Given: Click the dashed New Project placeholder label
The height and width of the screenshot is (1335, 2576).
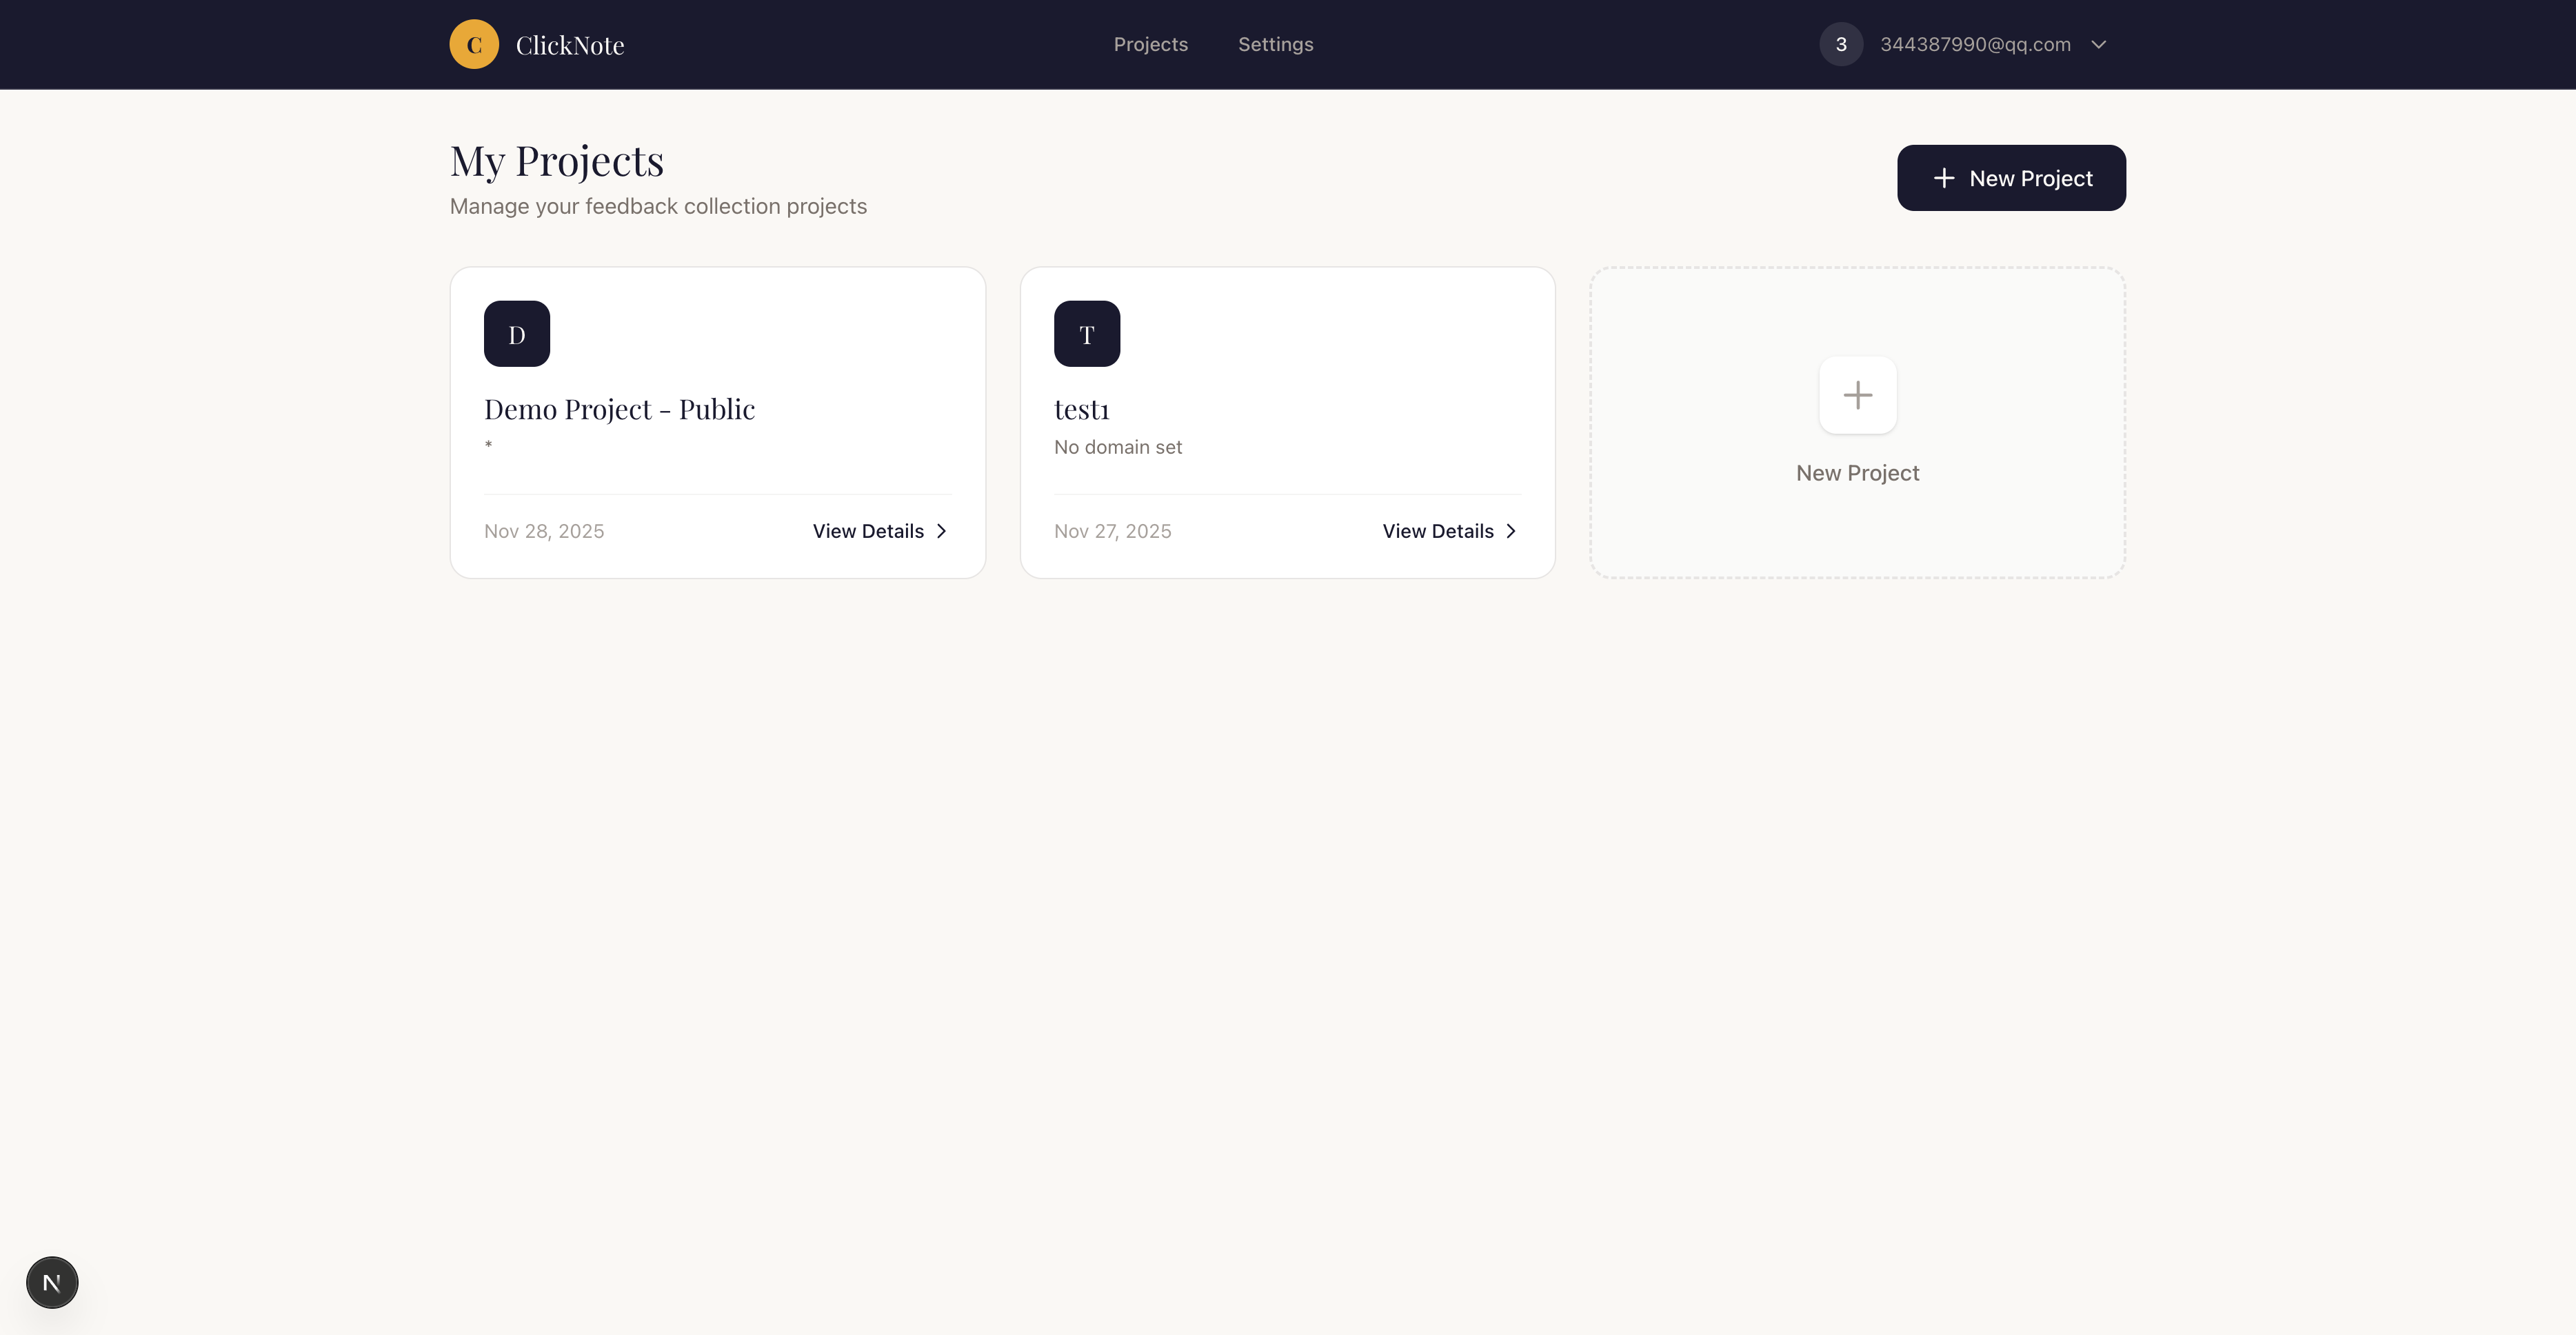Looking at the screenshot, I should tap(1857, 473).
